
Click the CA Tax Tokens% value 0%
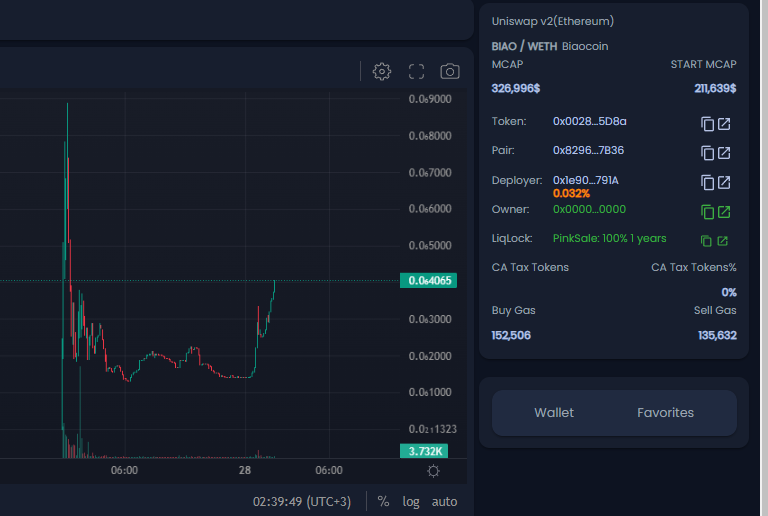pos(729,292)
